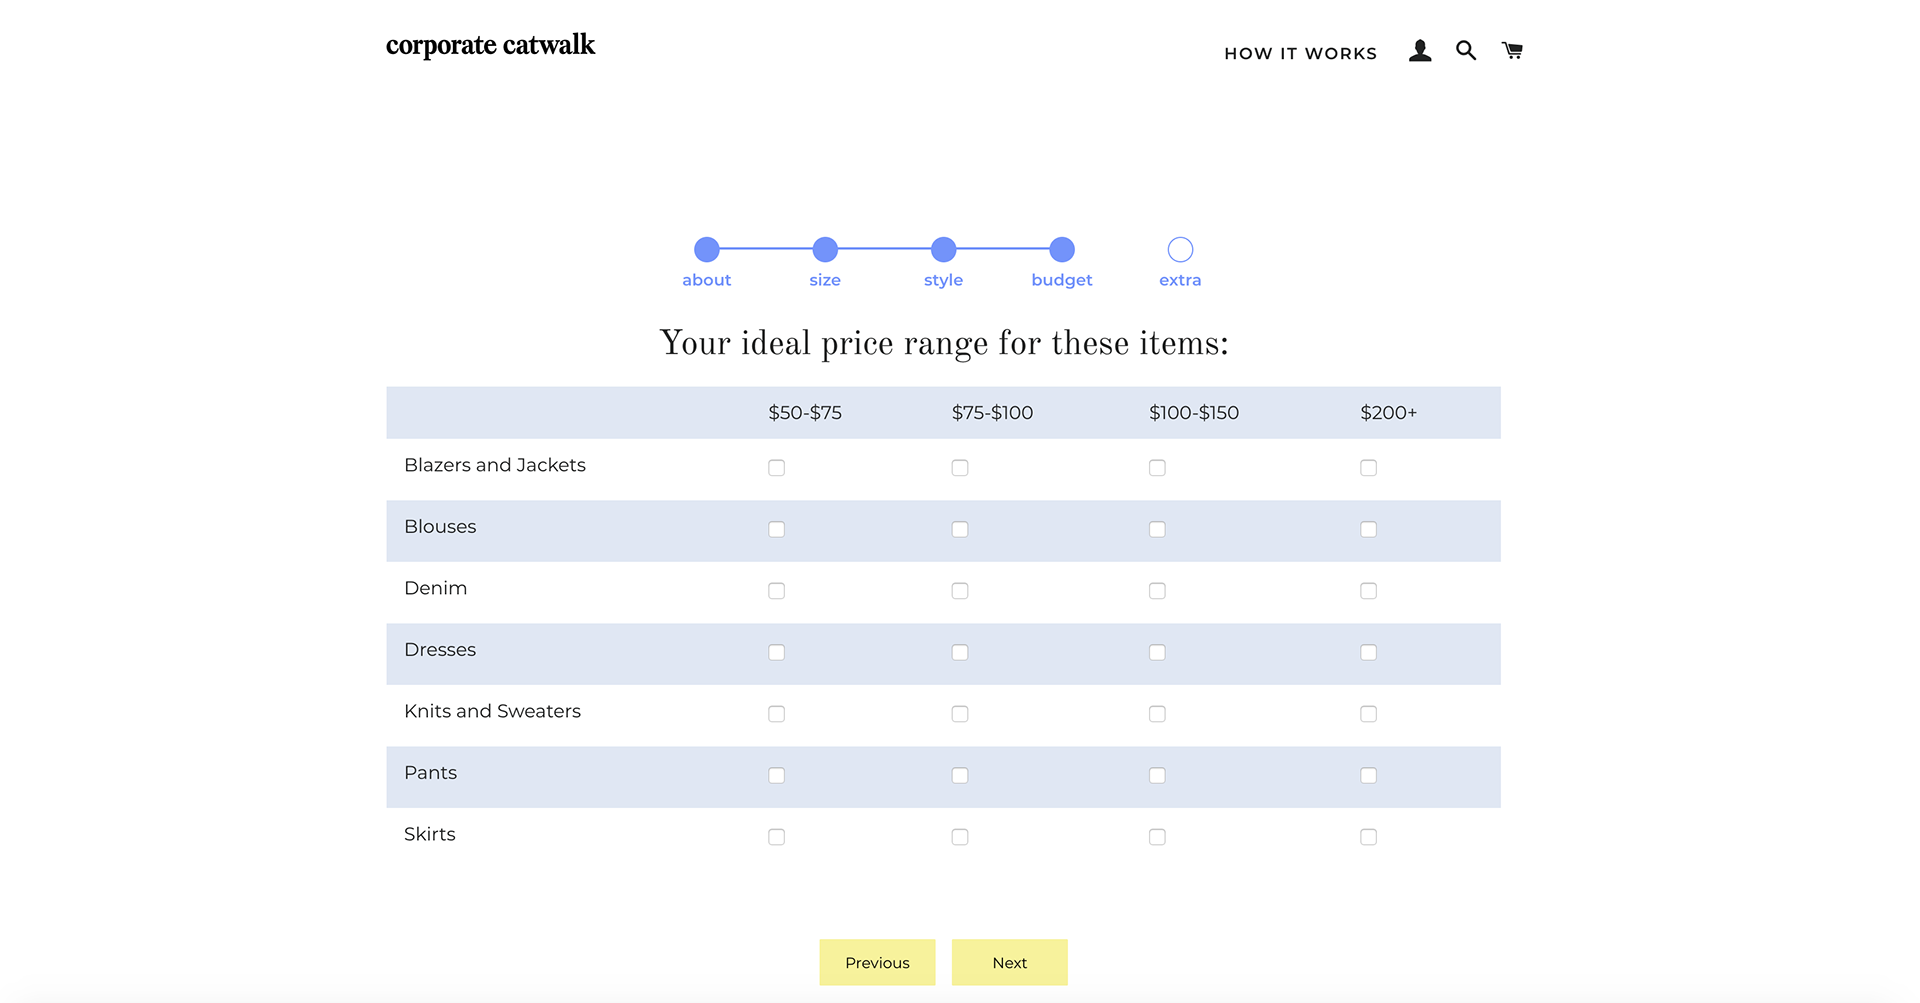
Task: Select $75-$100 for Pants
Action: tap(960, 776)
